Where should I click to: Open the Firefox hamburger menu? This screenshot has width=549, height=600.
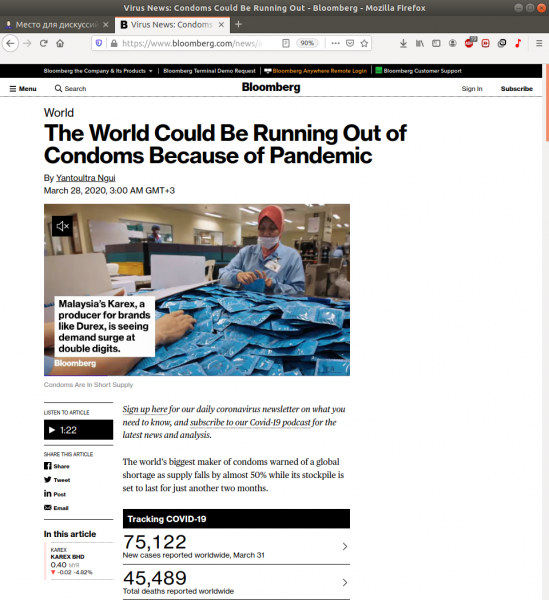539,43
